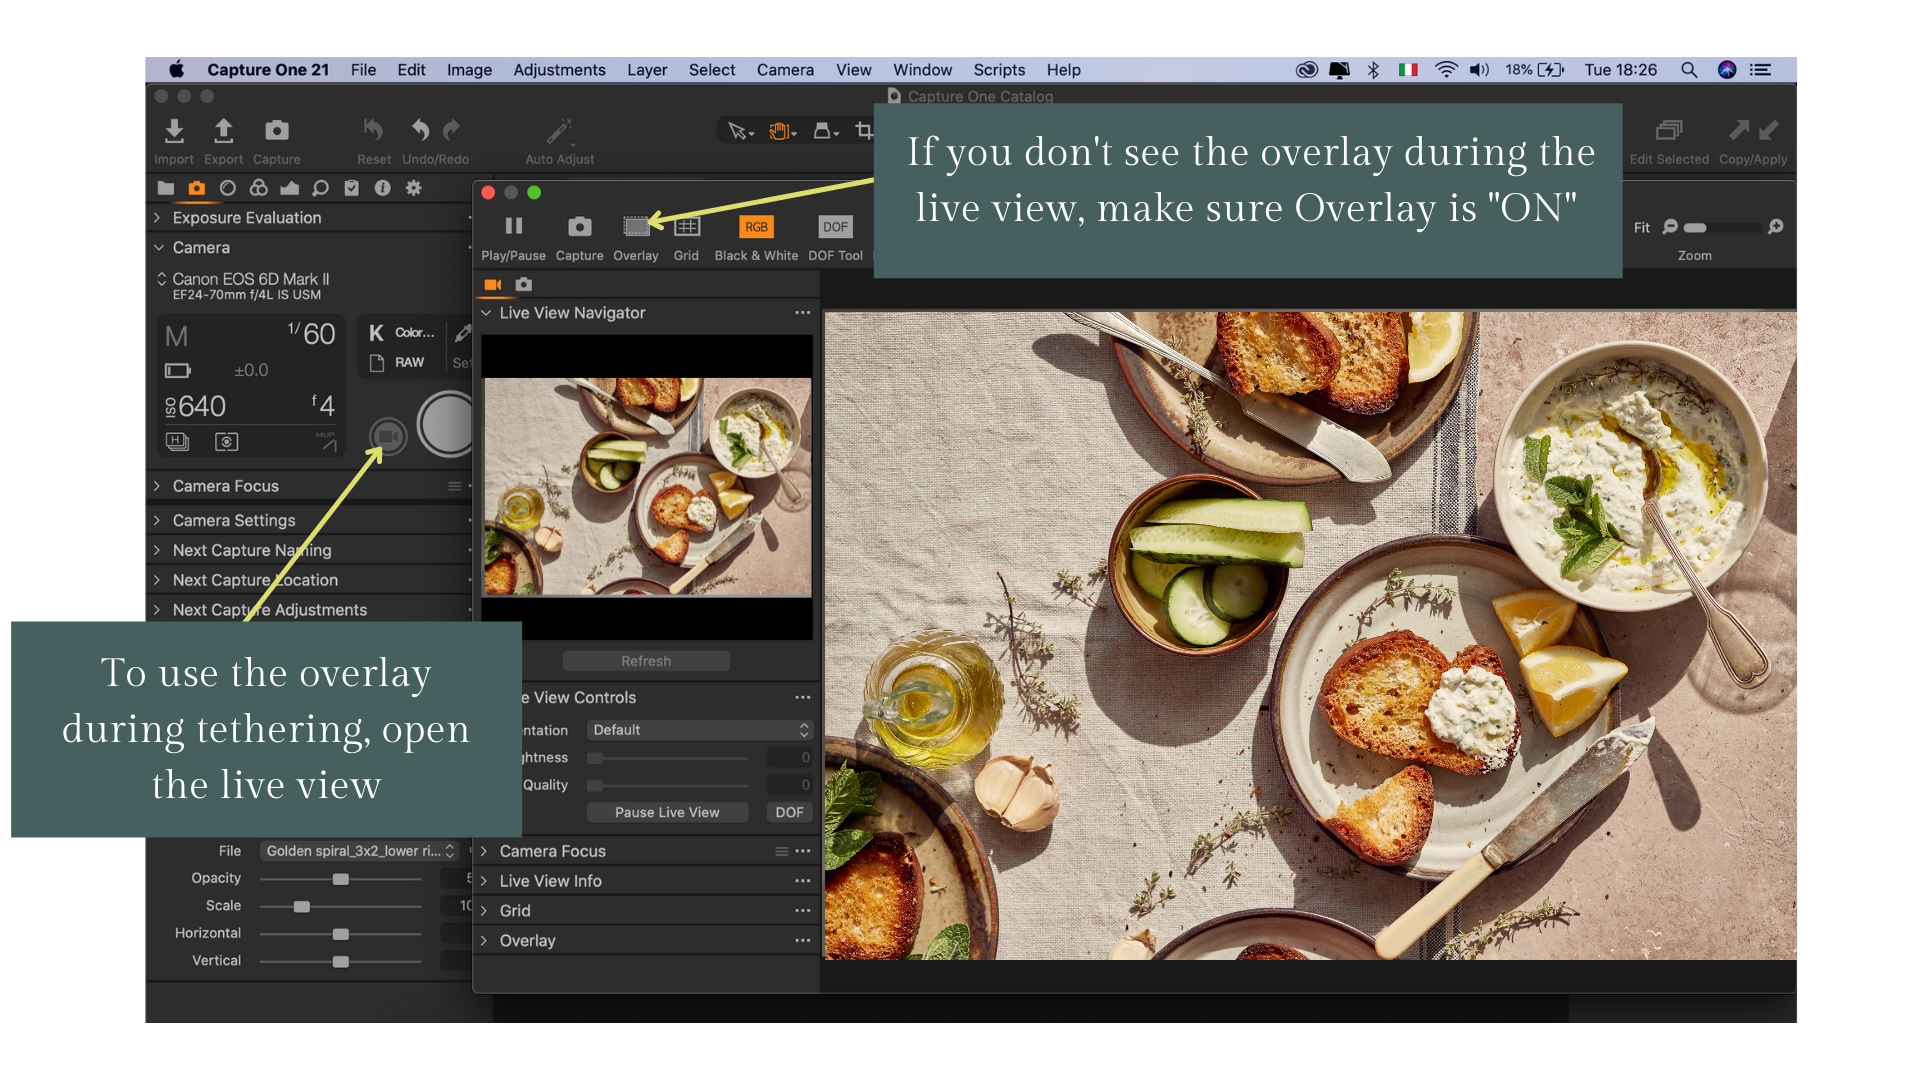Expand the Camera Settings panel
Viewport: 1920px width, 1080px height.
(x=157, y=521)
